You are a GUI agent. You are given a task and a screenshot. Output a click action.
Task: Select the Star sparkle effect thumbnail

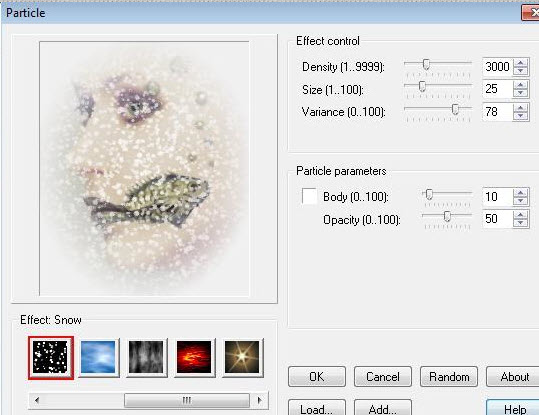point(243,358)
